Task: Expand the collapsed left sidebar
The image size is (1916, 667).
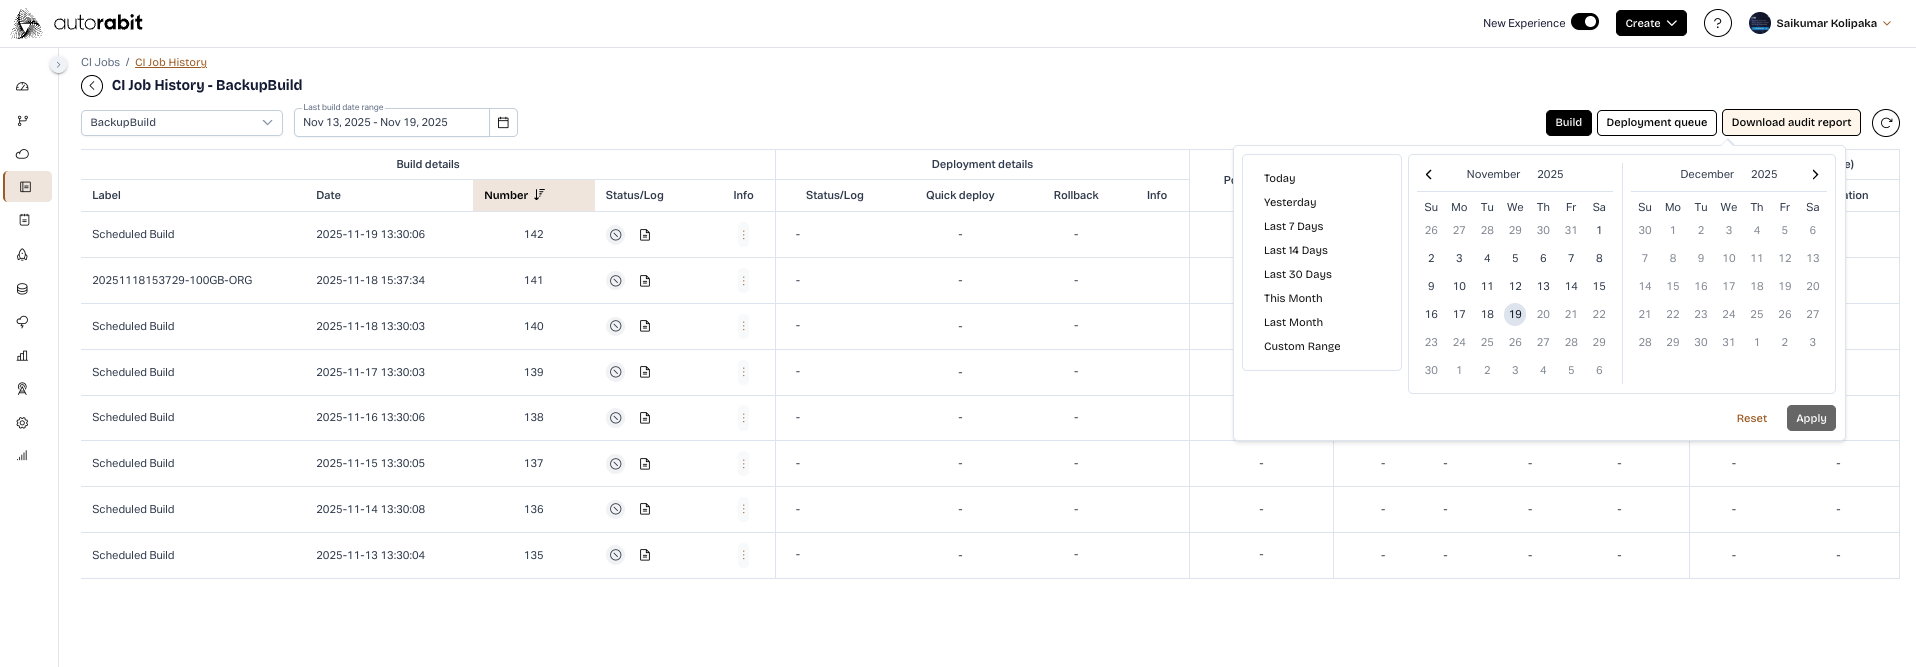Action: coord(59,65)
